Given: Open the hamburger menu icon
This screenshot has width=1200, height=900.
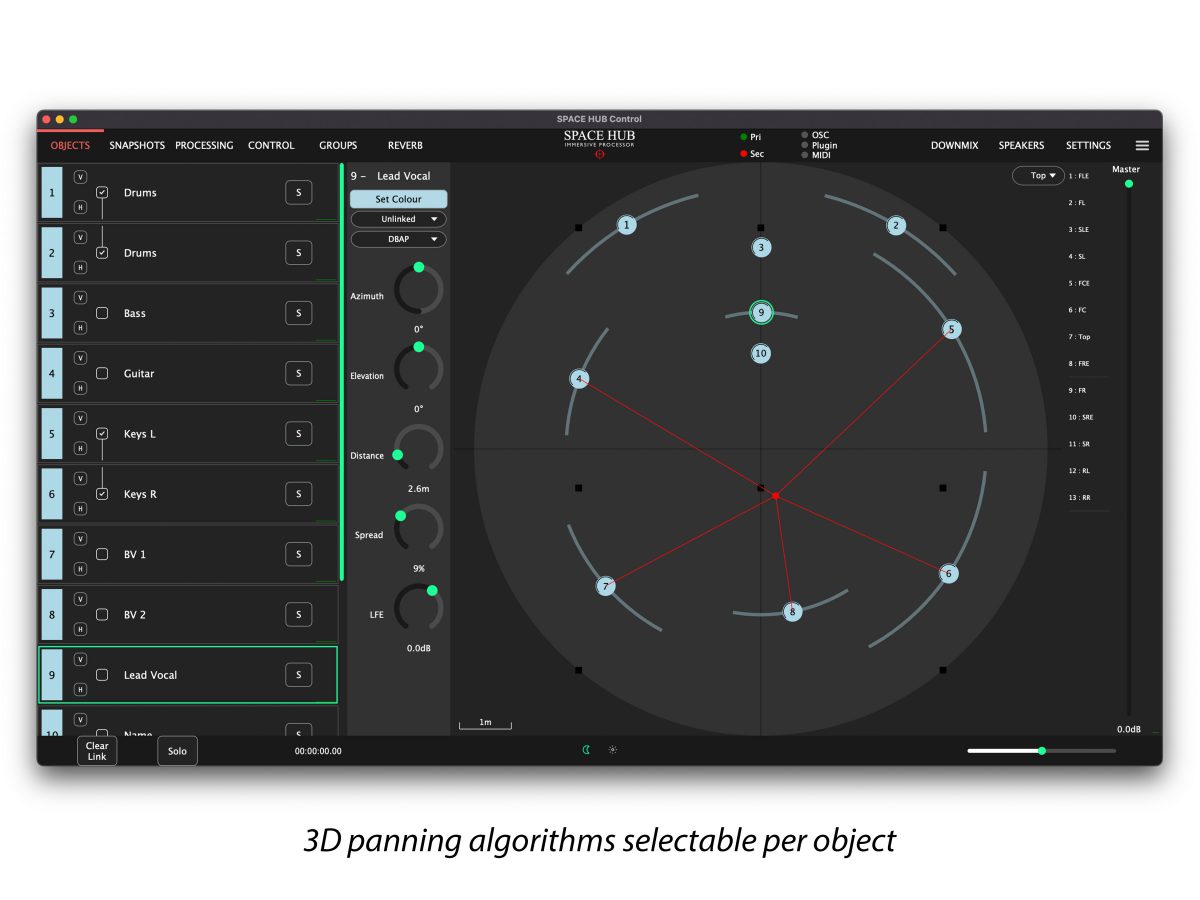Looking at the screenshot, I should pos(1142,145).
